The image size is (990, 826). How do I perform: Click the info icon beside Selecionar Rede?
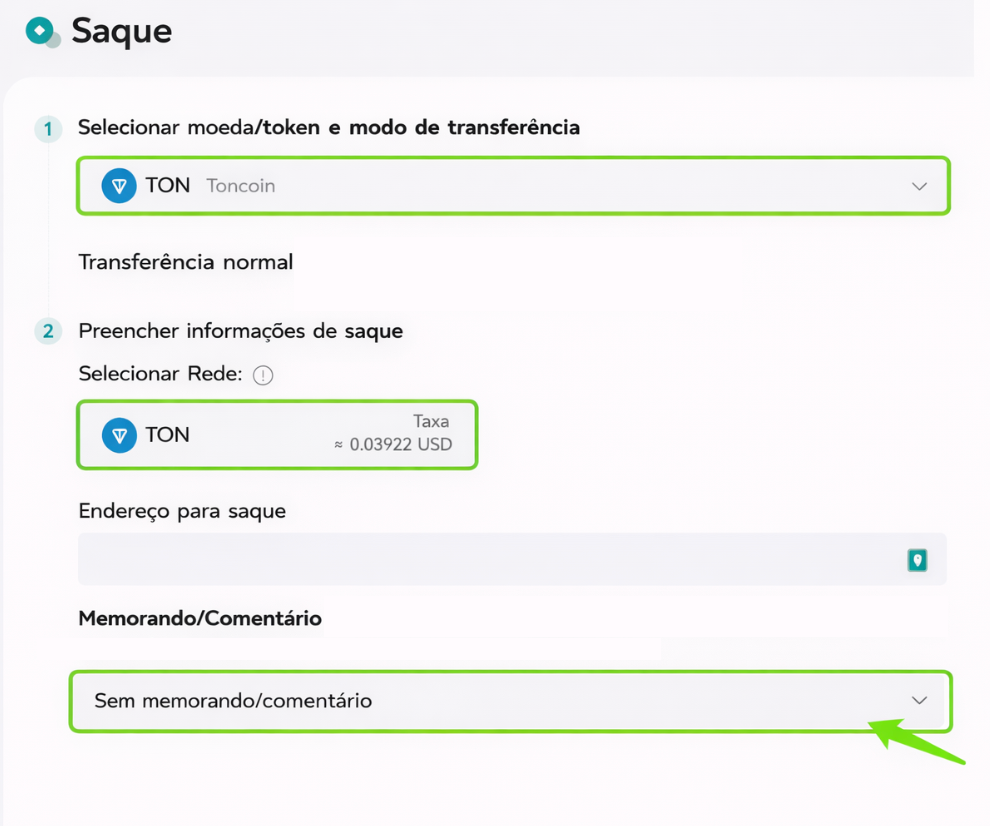pyautogui.click(x=263, y=375)
